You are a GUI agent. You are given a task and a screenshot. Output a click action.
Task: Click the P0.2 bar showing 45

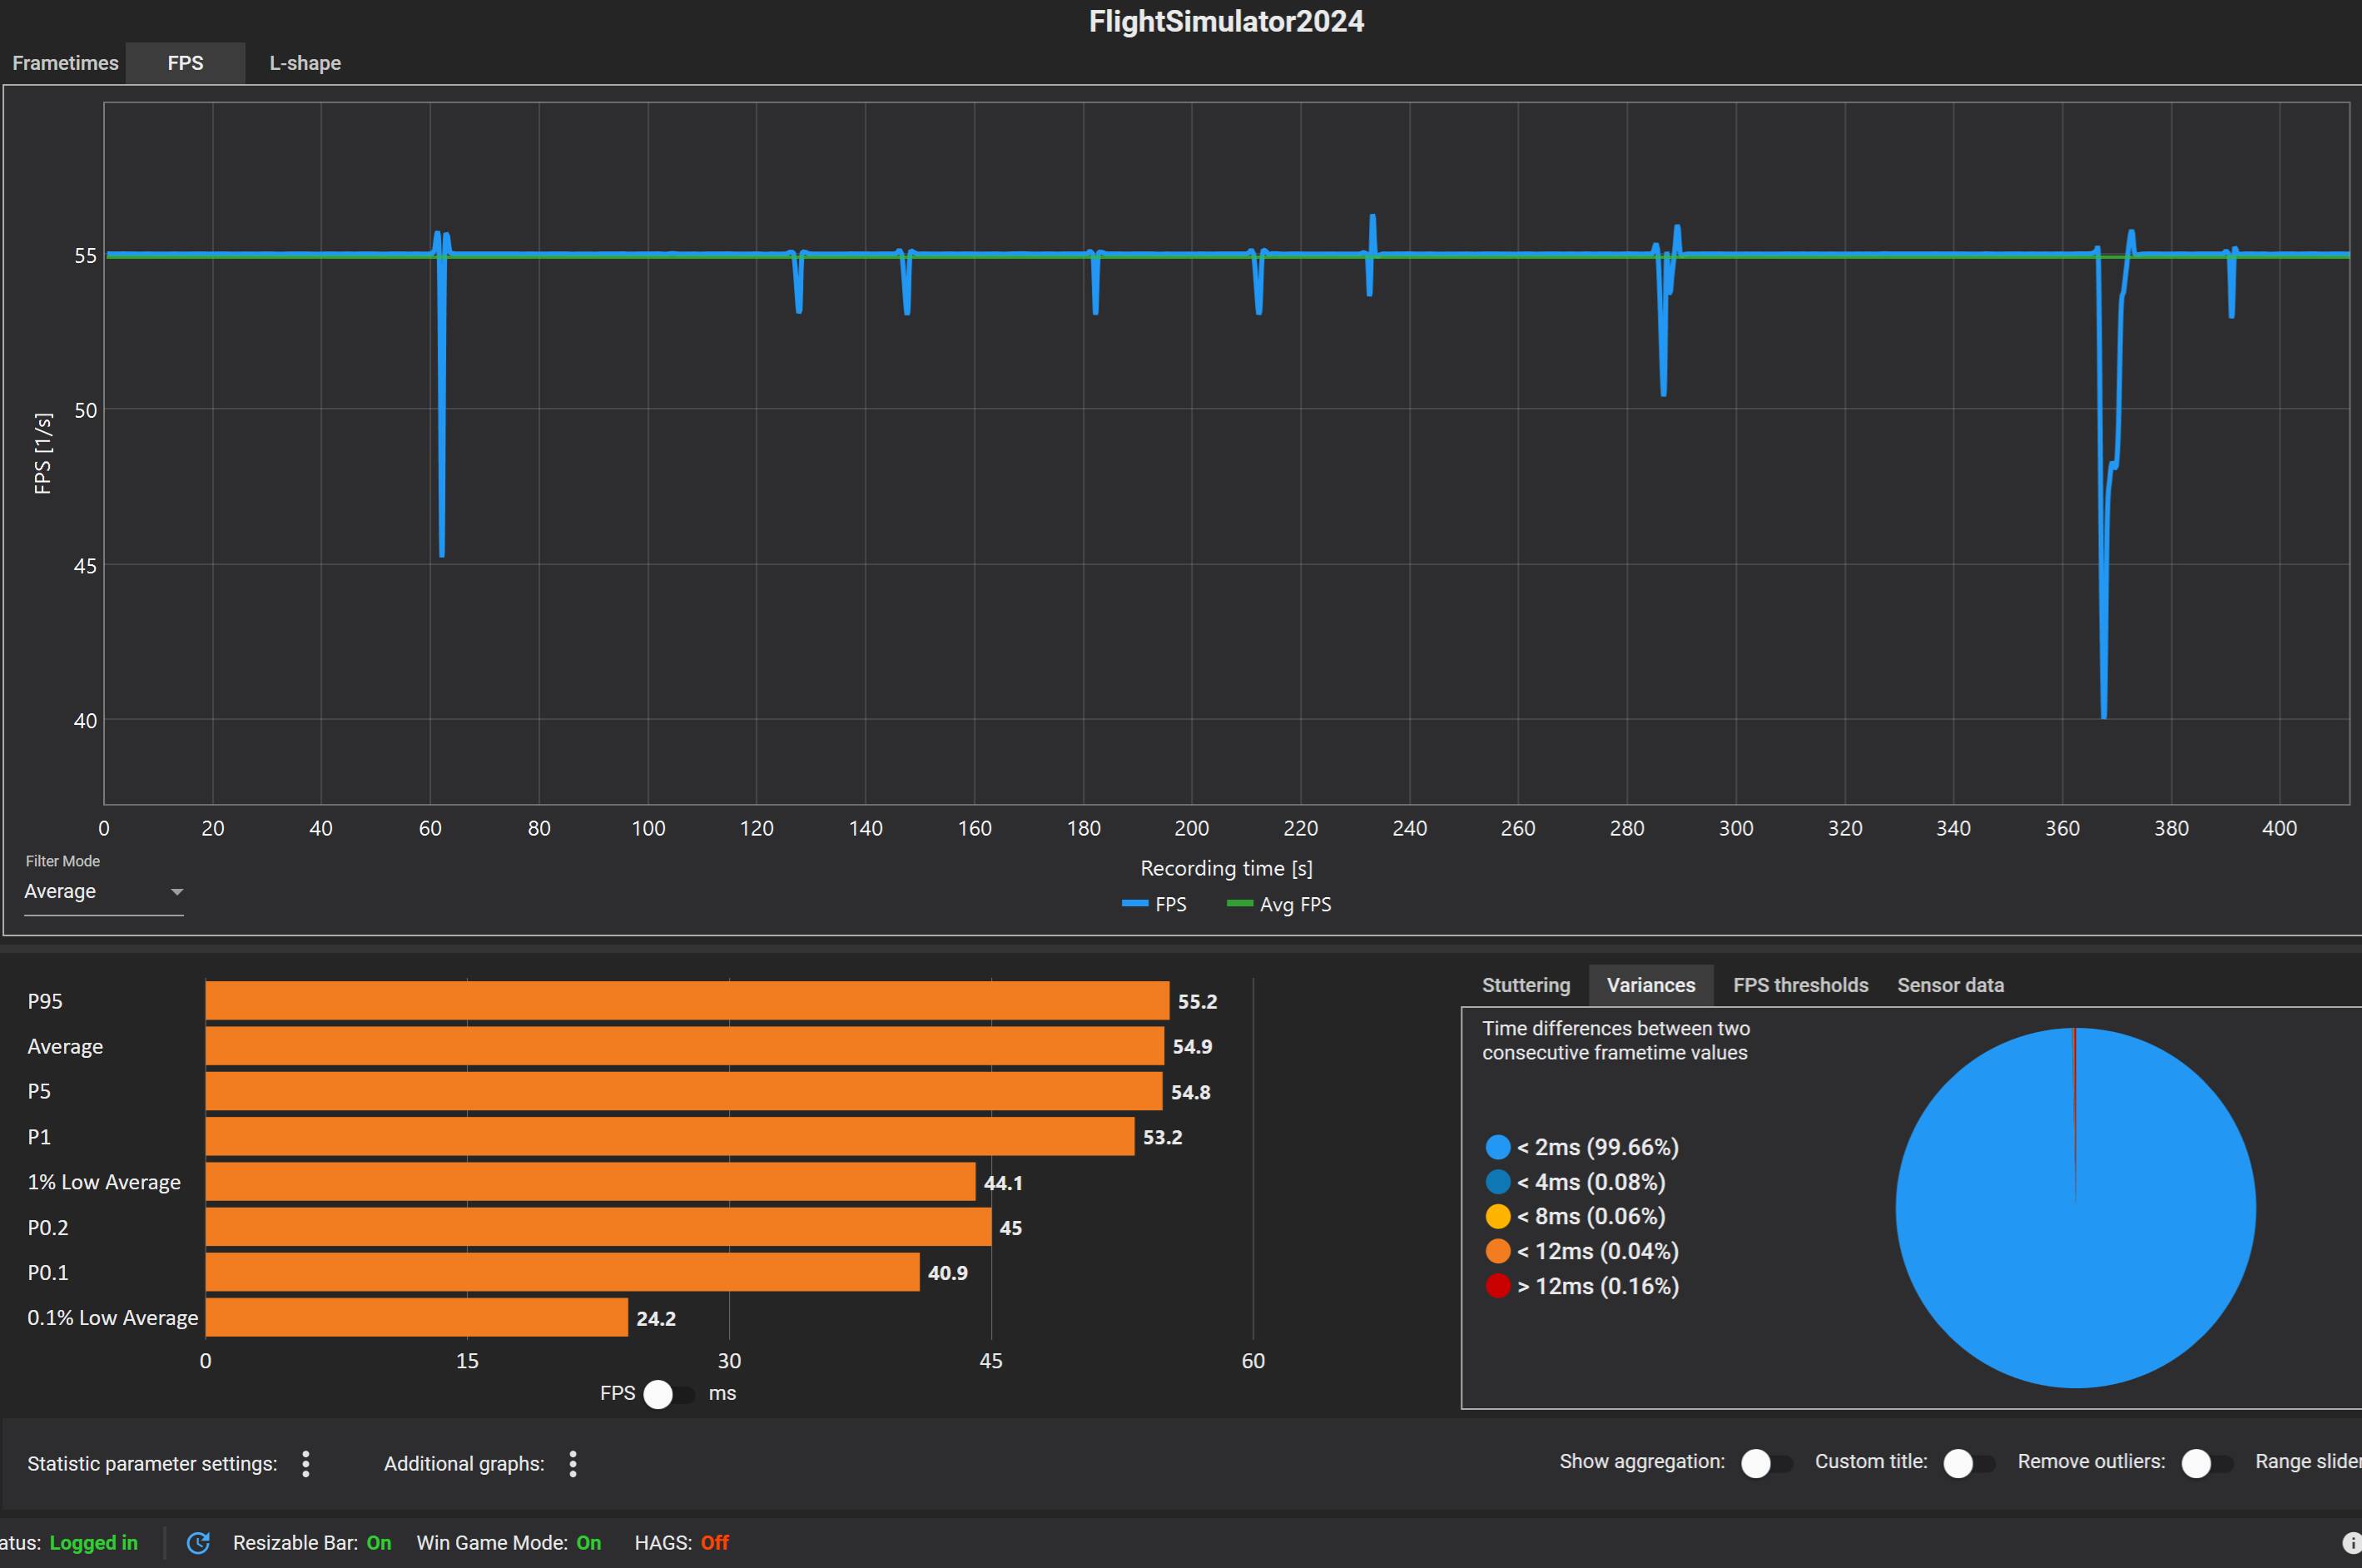pos(598,1227)
